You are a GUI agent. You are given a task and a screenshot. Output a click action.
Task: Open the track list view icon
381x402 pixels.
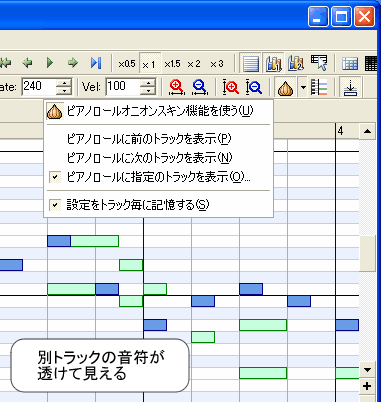(x=250, y=63)
